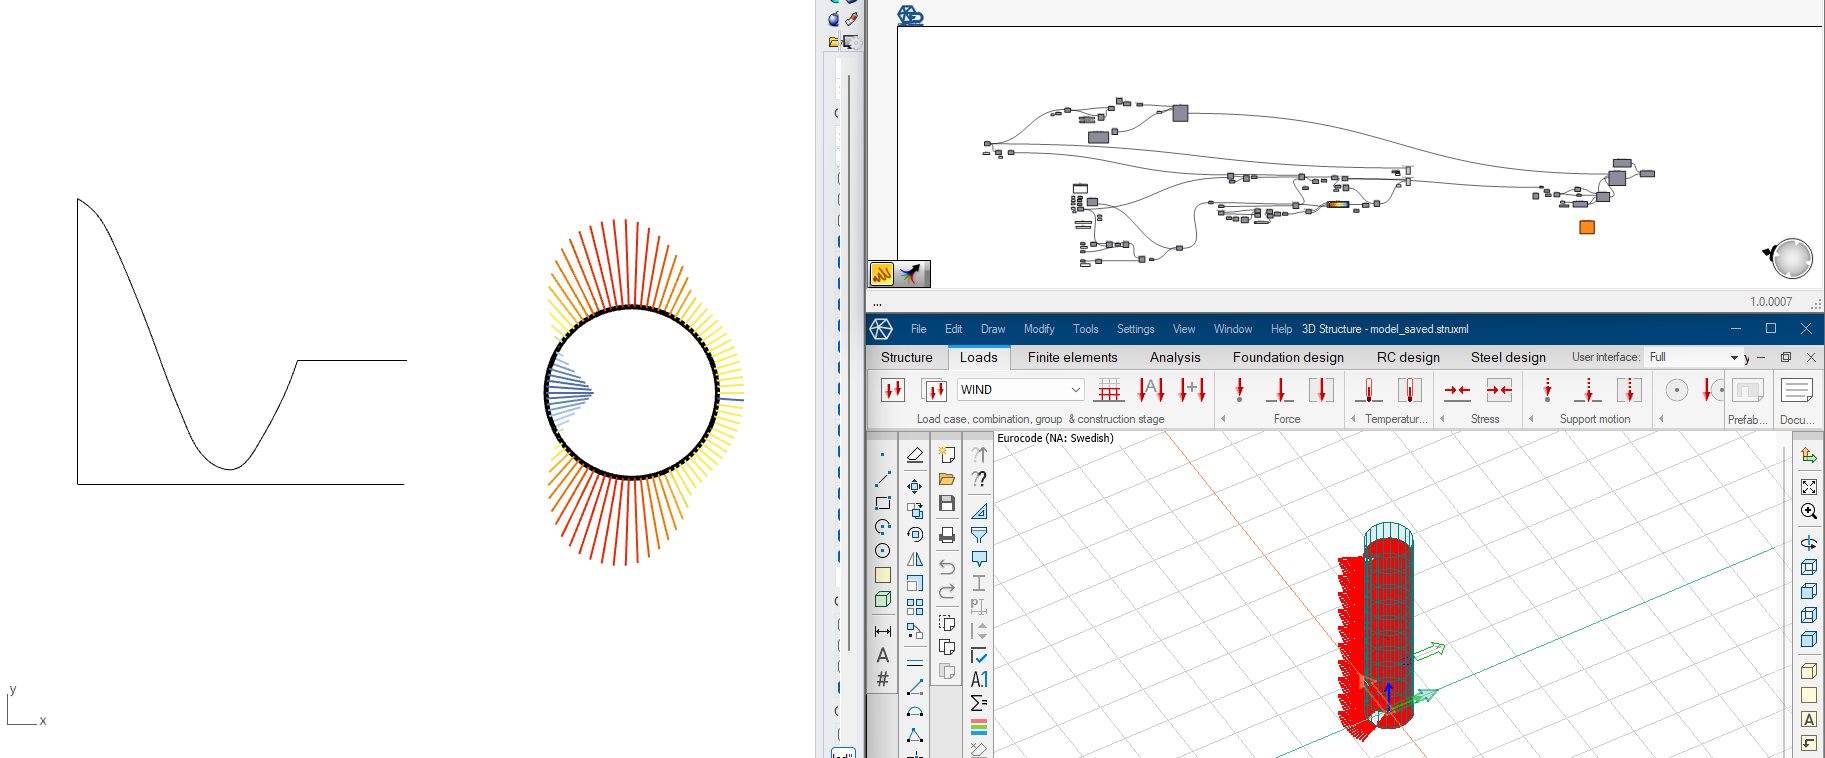Click the Grasshopper compass widget

[1791, 258]
